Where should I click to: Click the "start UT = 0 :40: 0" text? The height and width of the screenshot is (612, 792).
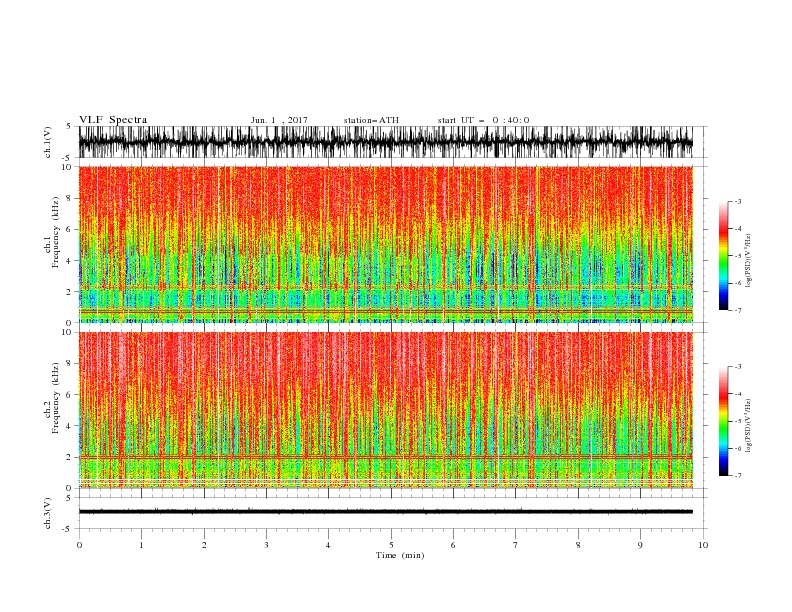click(483, 120)
